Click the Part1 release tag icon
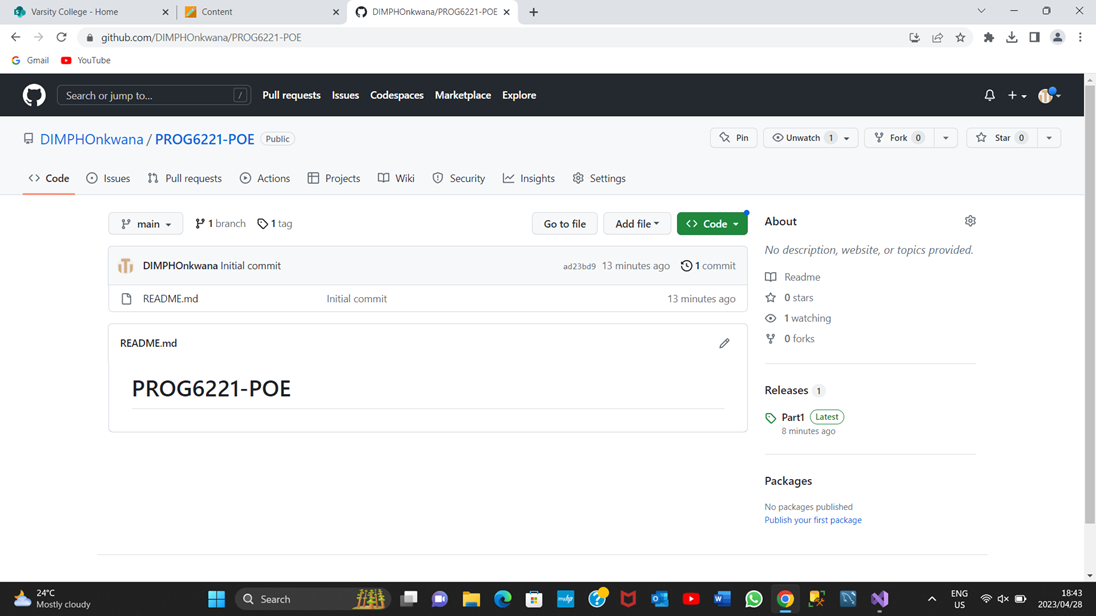The height and width of the screenshot is (616, 1096). click(x=770, y=417)
